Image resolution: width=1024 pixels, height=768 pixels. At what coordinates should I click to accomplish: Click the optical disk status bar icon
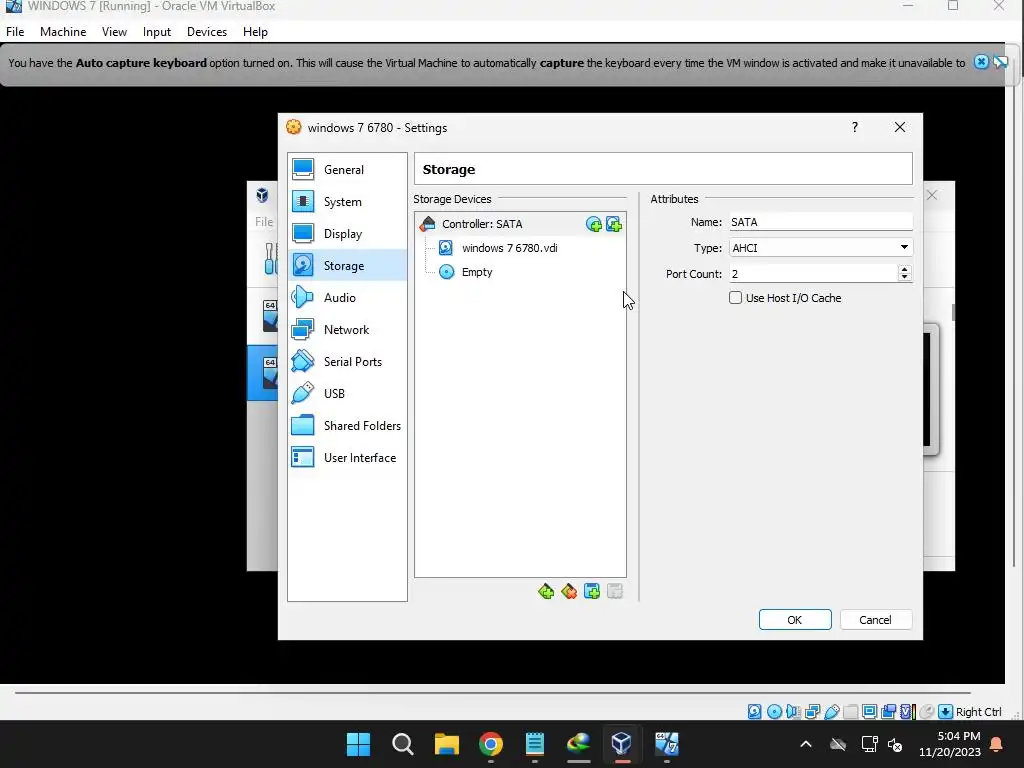point(774,712)
